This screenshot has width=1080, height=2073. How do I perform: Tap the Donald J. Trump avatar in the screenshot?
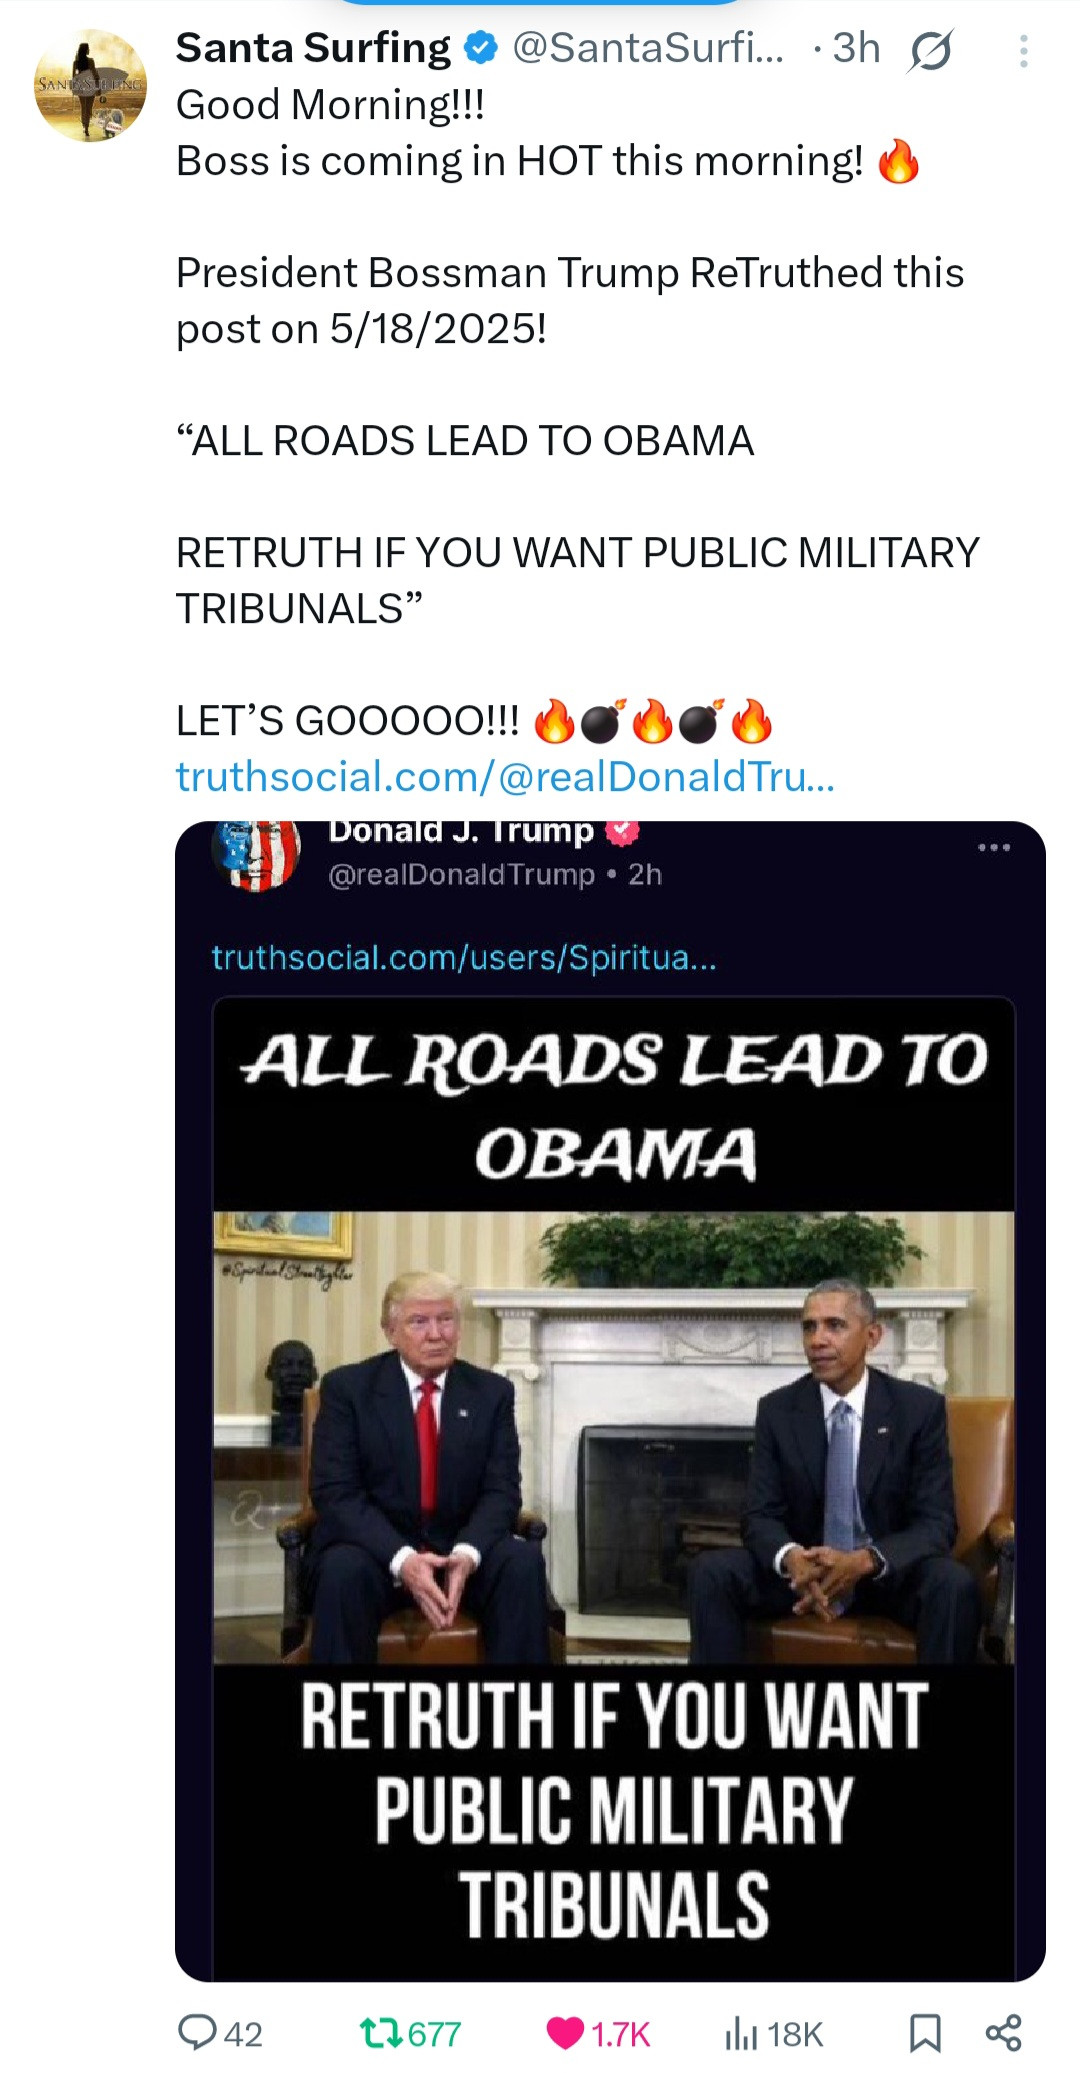256,853
